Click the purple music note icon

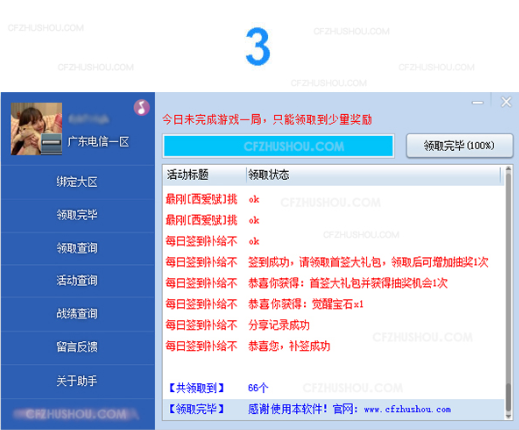pyautogui.click(x=142, y=107)
